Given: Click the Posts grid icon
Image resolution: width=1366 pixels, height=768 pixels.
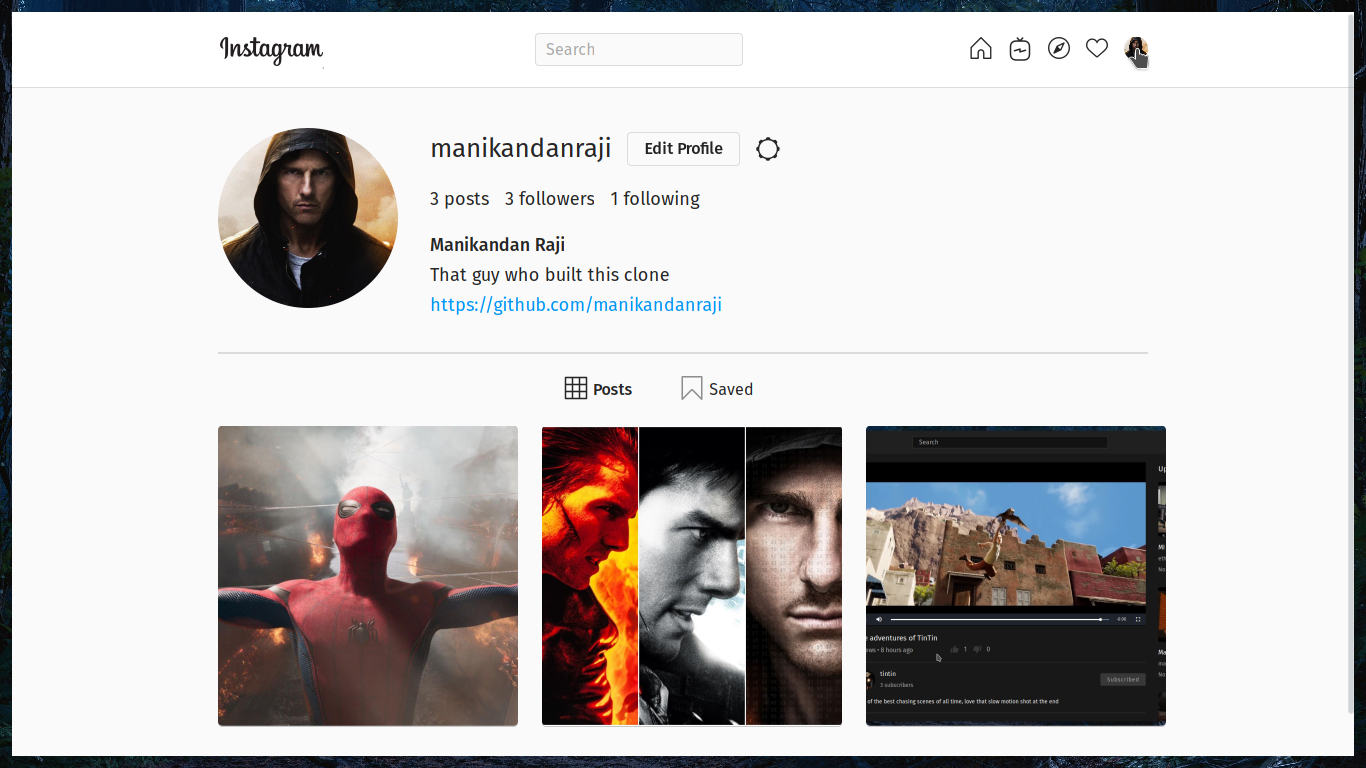Looking at the screenshot, I should [576, 389].
